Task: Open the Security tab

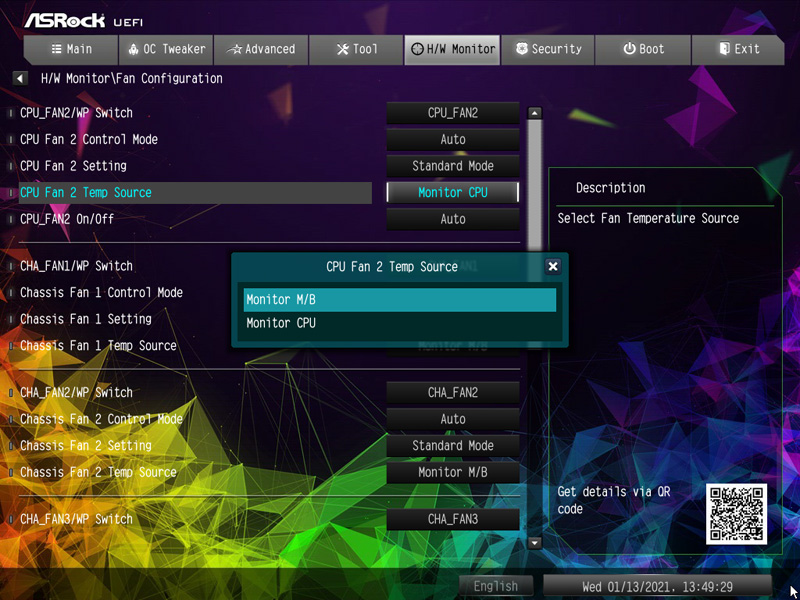Action: tap(548, 49)
